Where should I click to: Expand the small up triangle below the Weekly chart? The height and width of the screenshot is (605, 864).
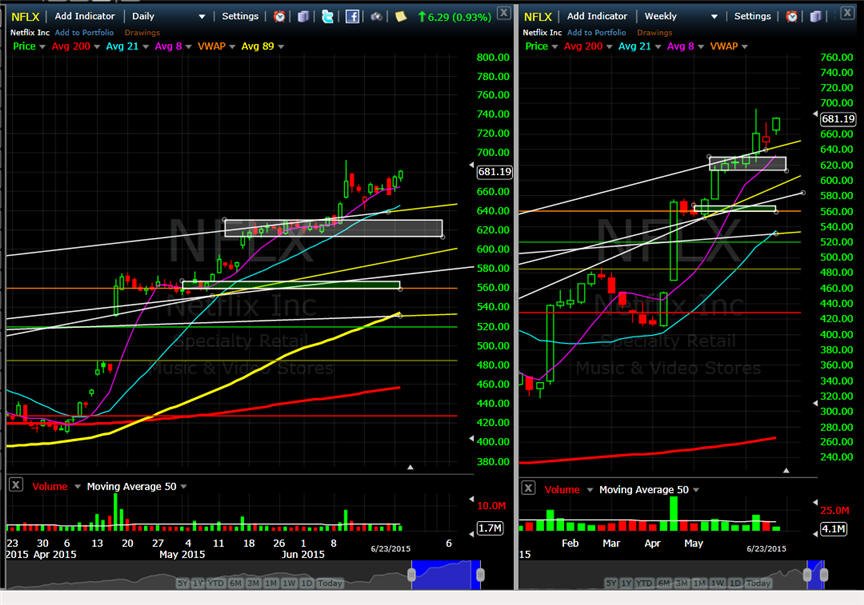coord(786,471)
